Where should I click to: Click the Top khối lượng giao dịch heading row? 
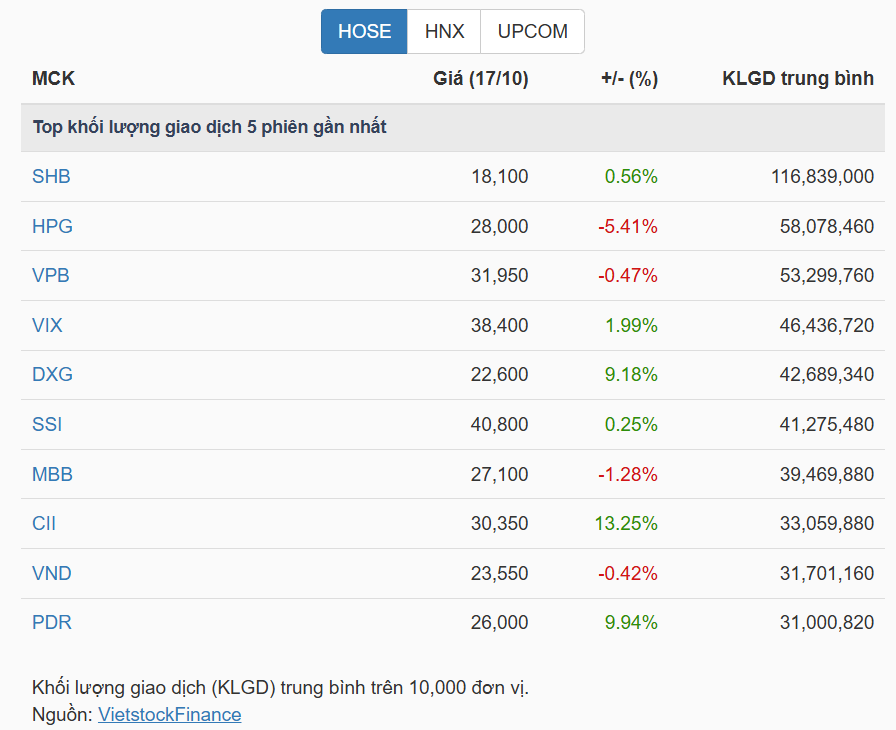click(210, 127)
